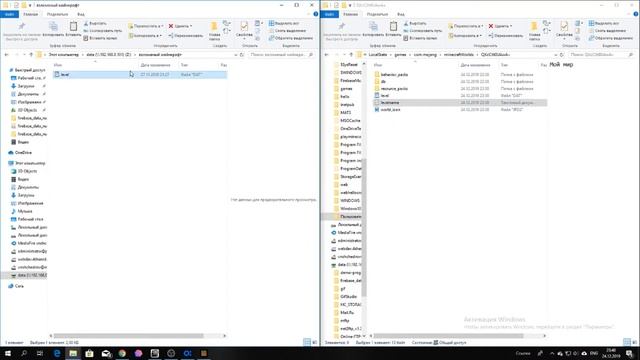Viewport: 640px width, 360px height.
Task: Click refresh button in left window address bar
Action: point(242,55)
